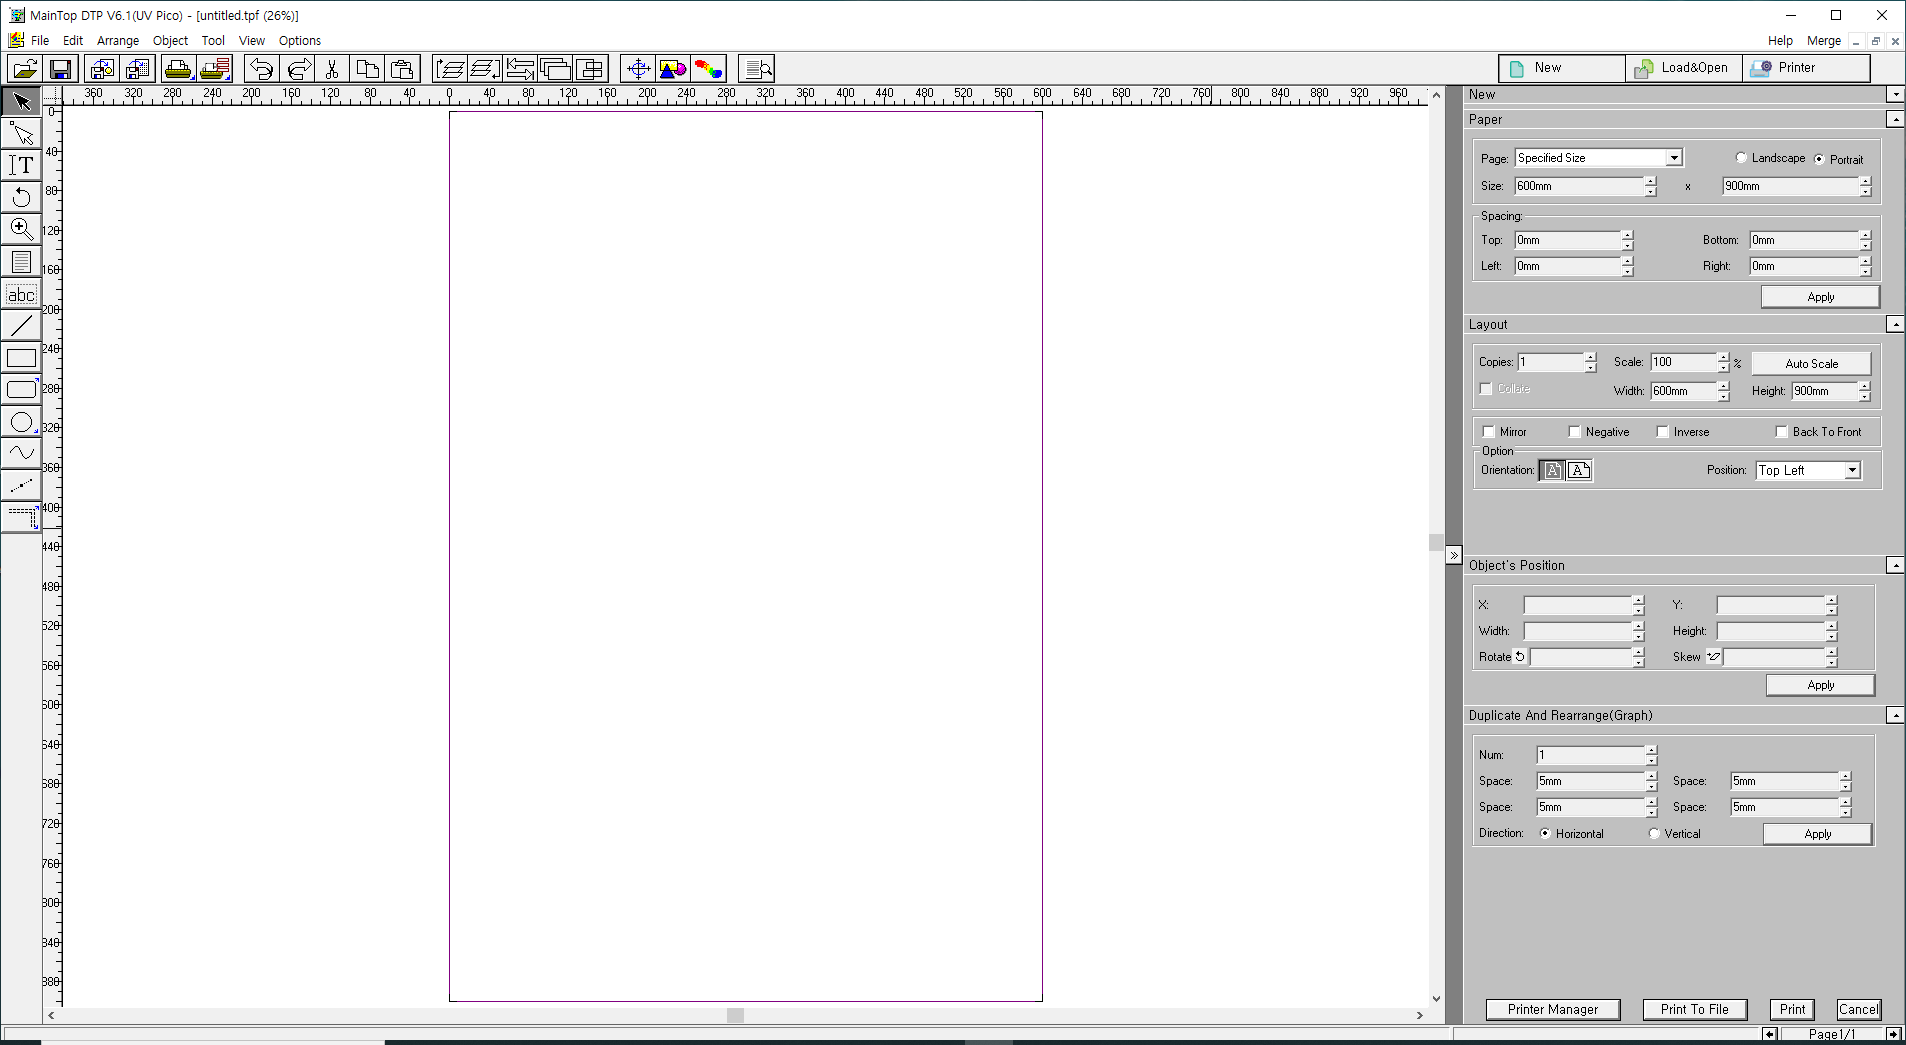Open the Edit menu
Image resolution: width=1906 pixels, height=1045 pixels.
click(73, 41)
